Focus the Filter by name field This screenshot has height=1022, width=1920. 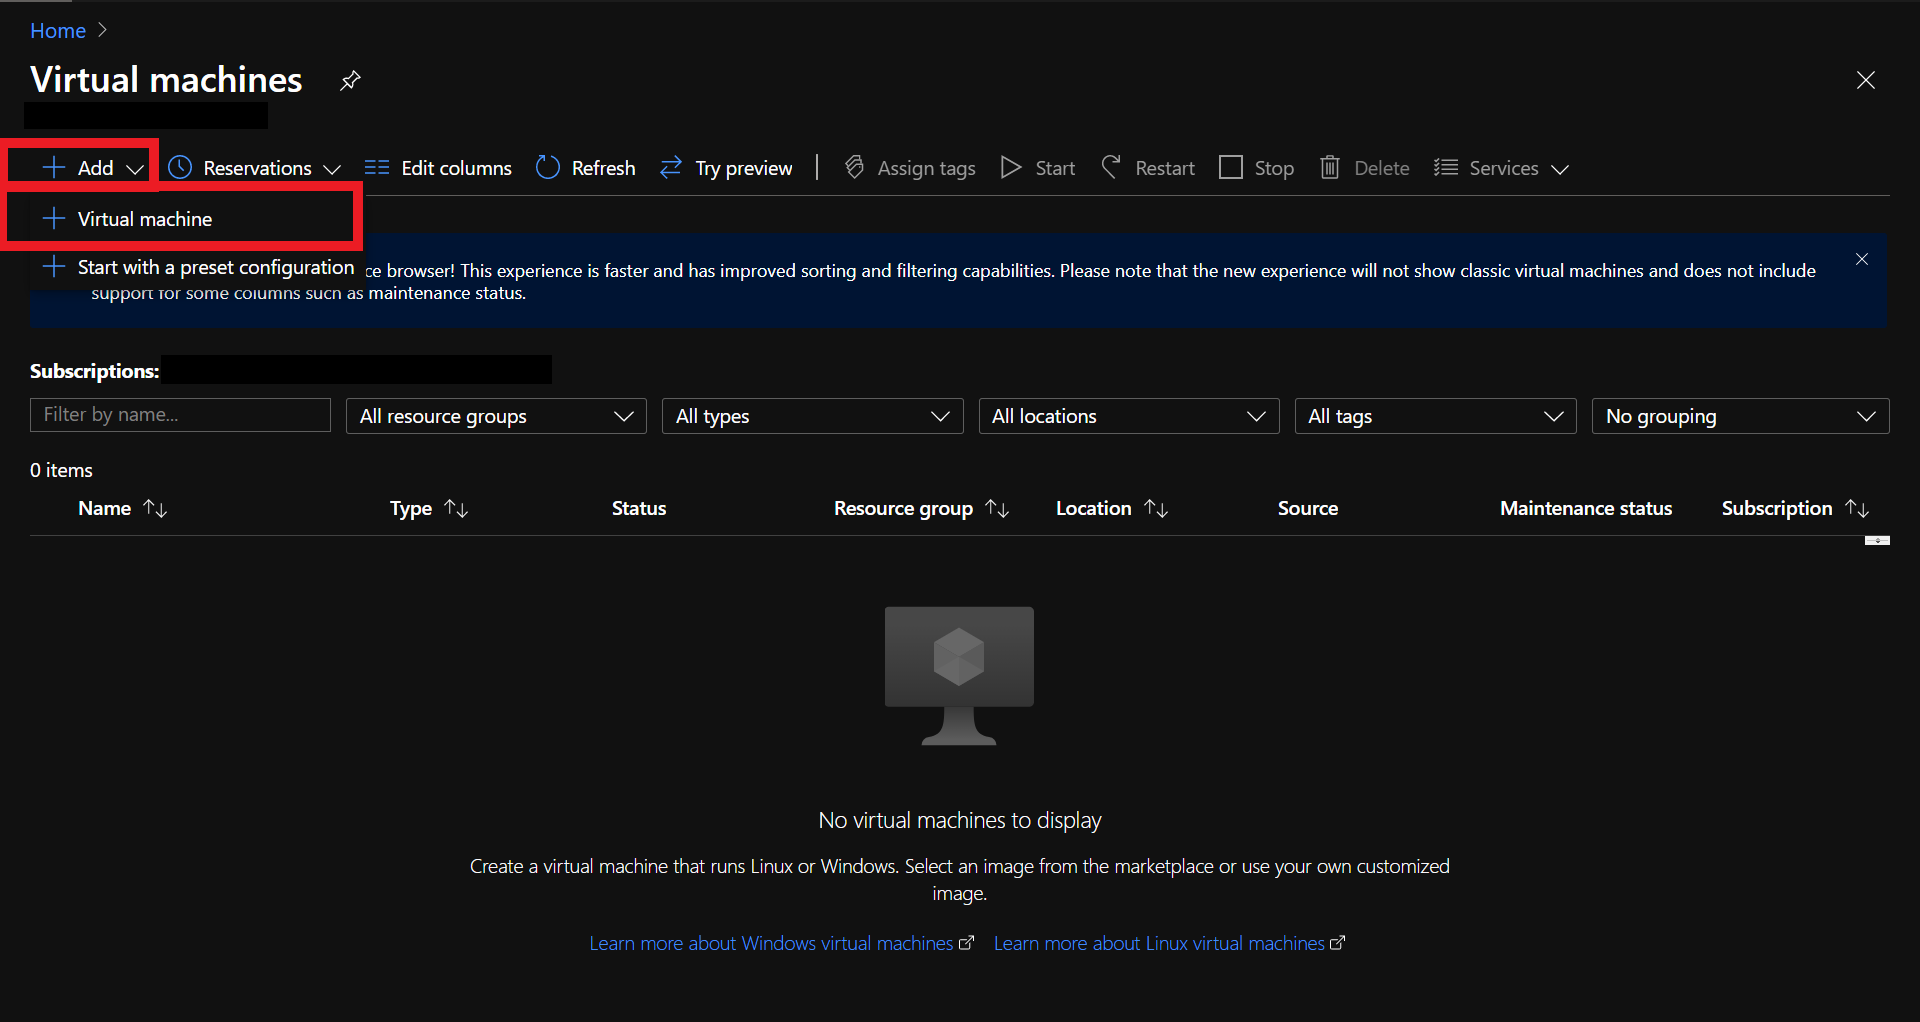point(180,415)
